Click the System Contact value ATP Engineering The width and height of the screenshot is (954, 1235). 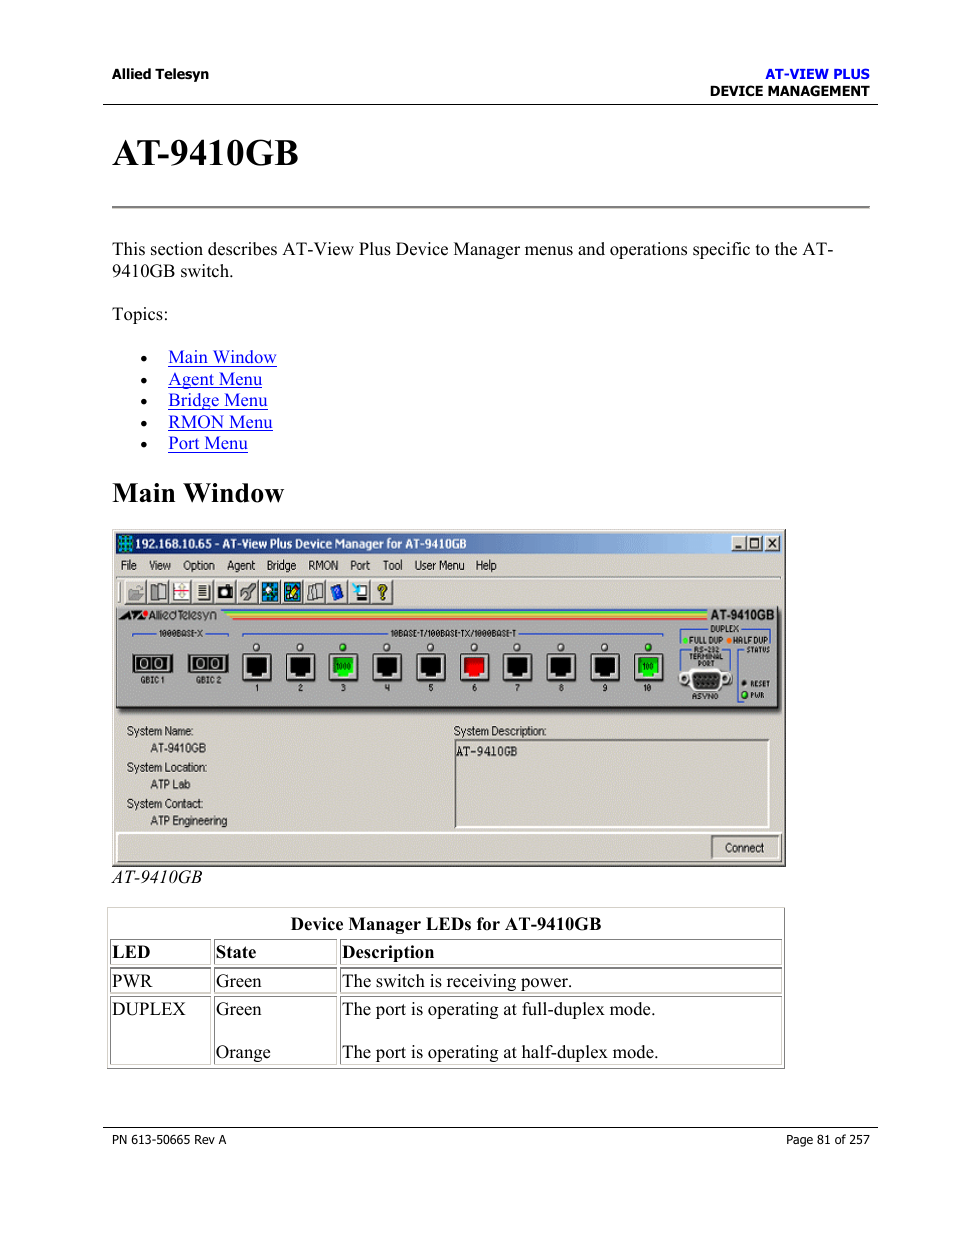[x=189, y=821]
